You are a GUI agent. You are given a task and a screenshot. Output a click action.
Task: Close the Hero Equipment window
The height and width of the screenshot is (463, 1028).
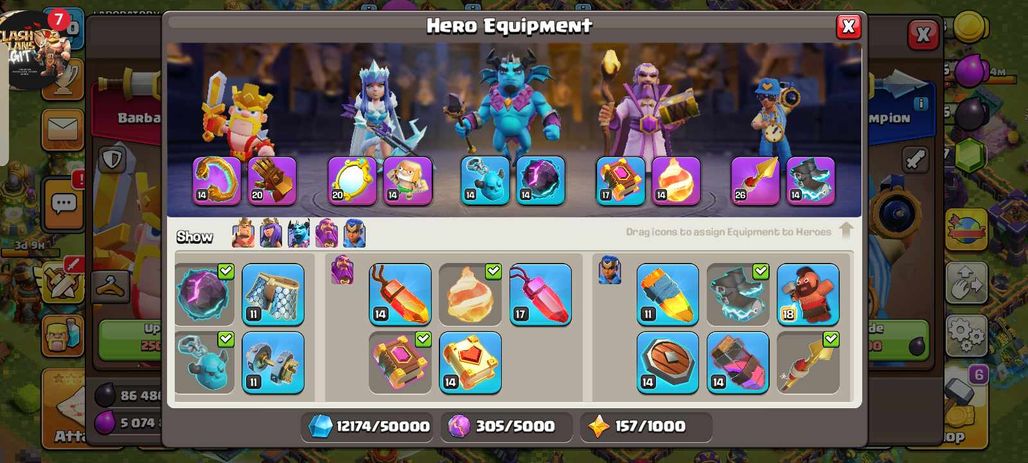[x=848, y=26]
